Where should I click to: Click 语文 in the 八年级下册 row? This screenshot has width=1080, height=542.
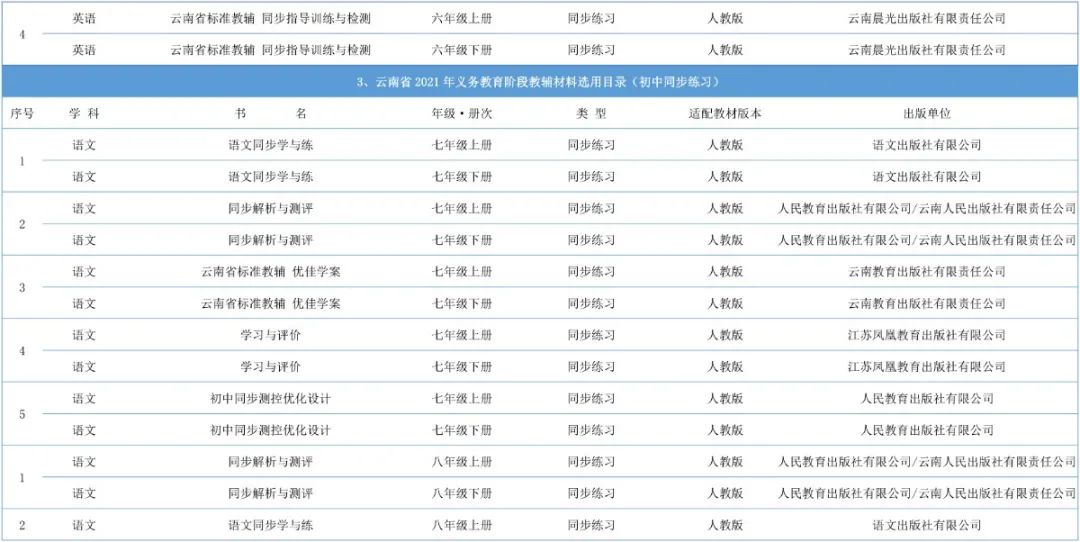point(84,494)
